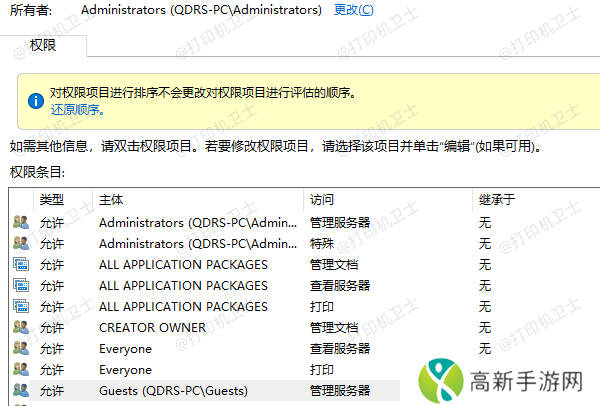This screenshot has width=600, height=406.
Task: Click 管理文档 access cell for CREATOR OWNER
Action: pyautogui.click(x=334, y=328)
